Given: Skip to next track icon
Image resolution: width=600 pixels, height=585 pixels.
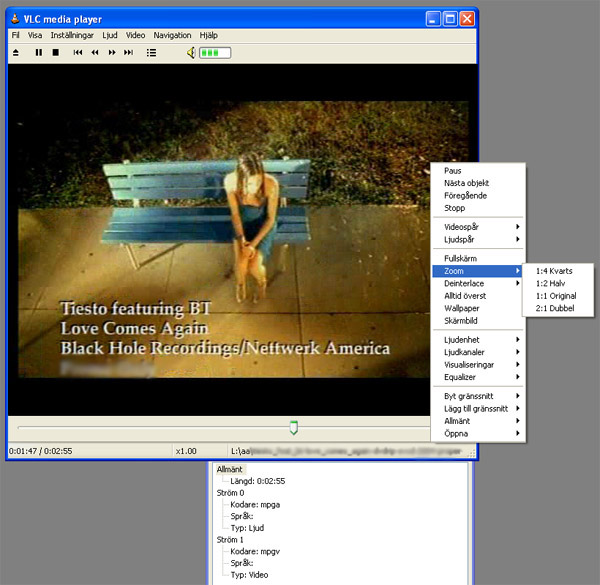Looking at the screenshot, I should tap(129, 52).
